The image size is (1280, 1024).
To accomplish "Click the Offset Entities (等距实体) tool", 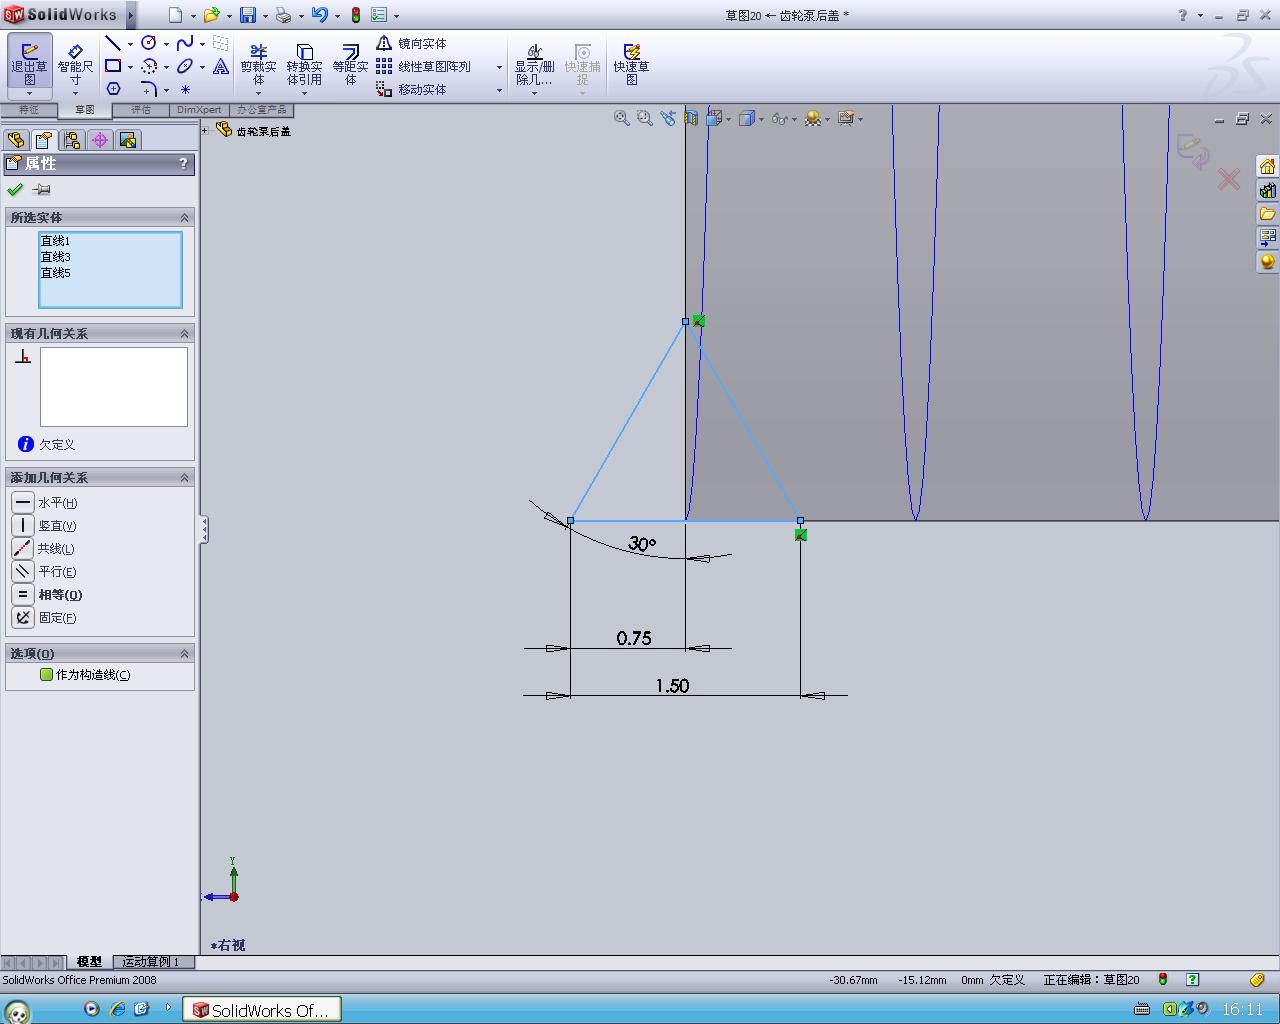I will click(x=350, y=65).
